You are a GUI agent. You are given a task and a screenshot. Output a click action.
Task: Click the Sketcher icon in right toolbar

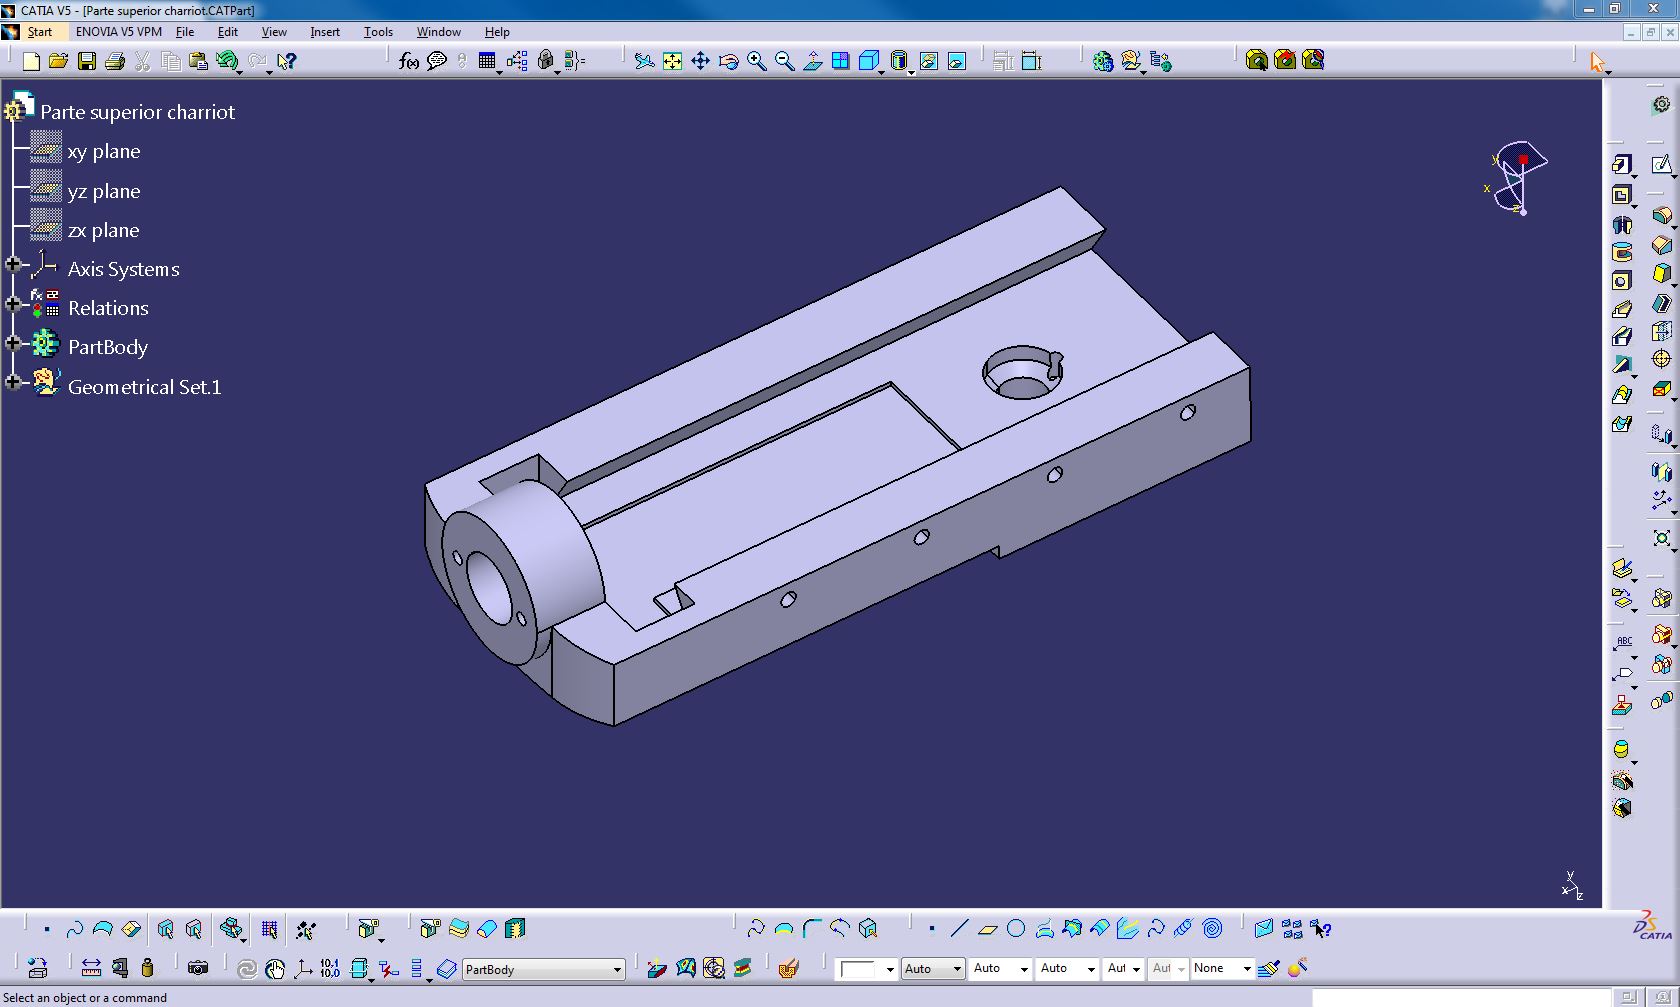[1661, 165]
